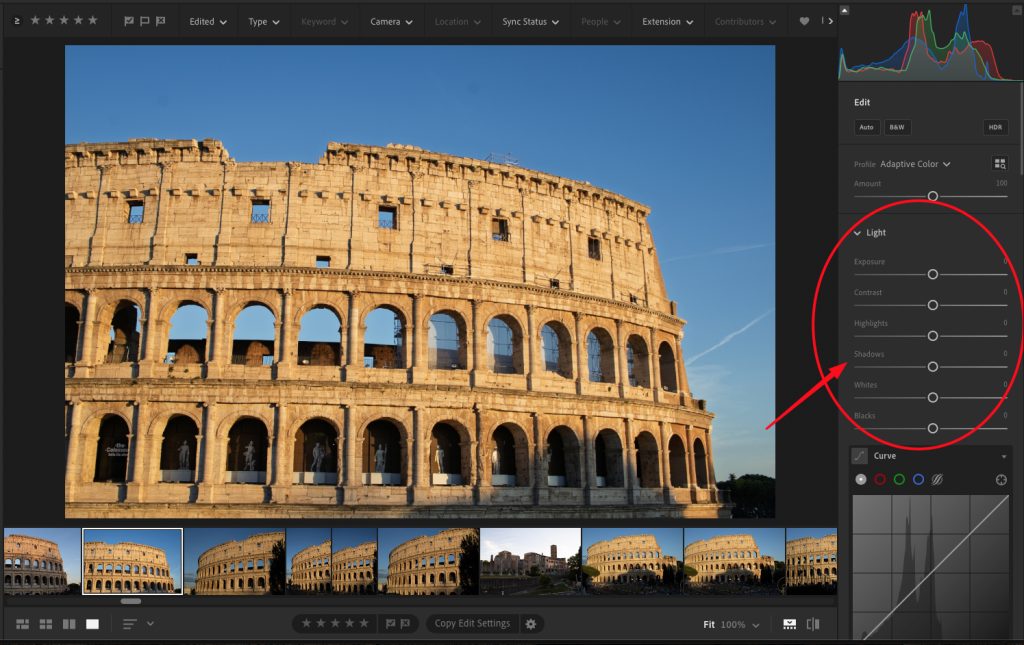1024x645 pixels.
Task: Switch to photo grid view
Action: point(22,624)
